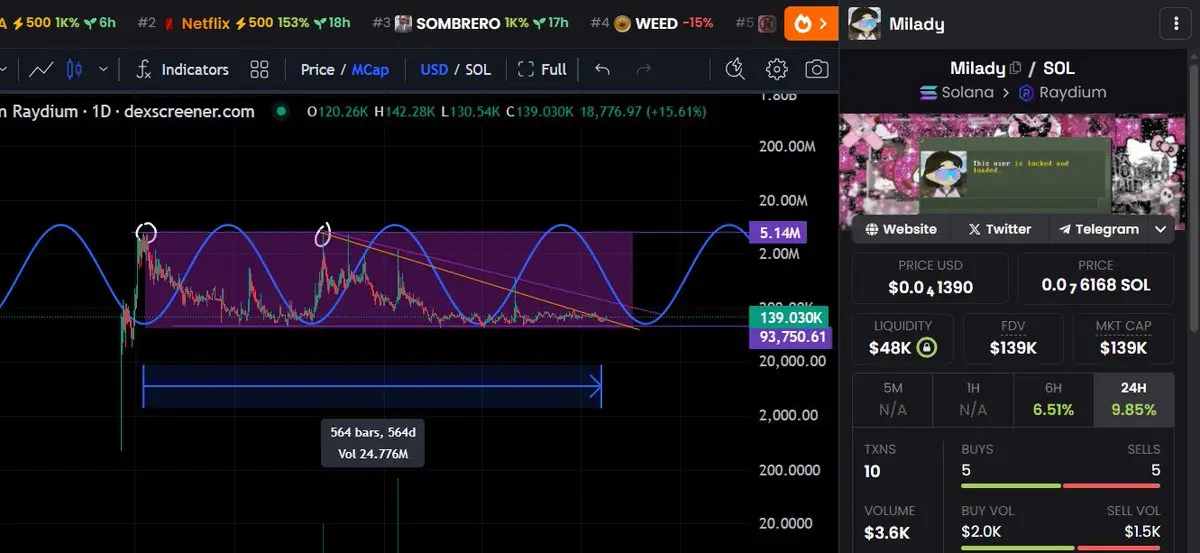Image resolution: width=1200 pixels, height=553 pixels.
Task: Click the MKT CAP $139K box
Action: pos(1123,339)
